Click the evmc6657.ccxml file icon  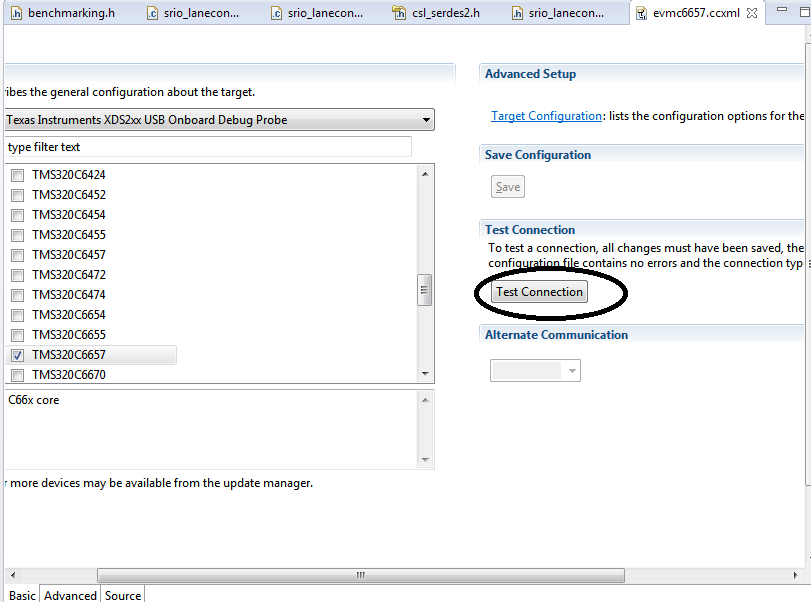pyautogui.click(x=641, y=13)
